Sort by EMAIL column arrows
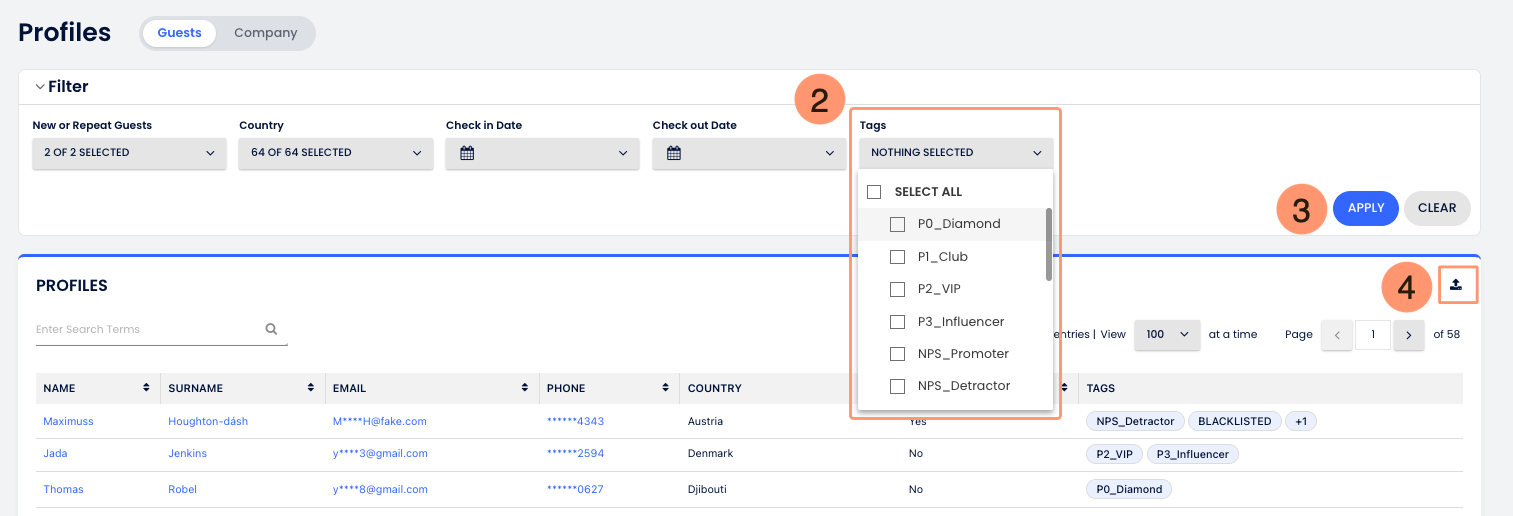Viewport: 1513px width, 516px height. [x=525, y=388]
